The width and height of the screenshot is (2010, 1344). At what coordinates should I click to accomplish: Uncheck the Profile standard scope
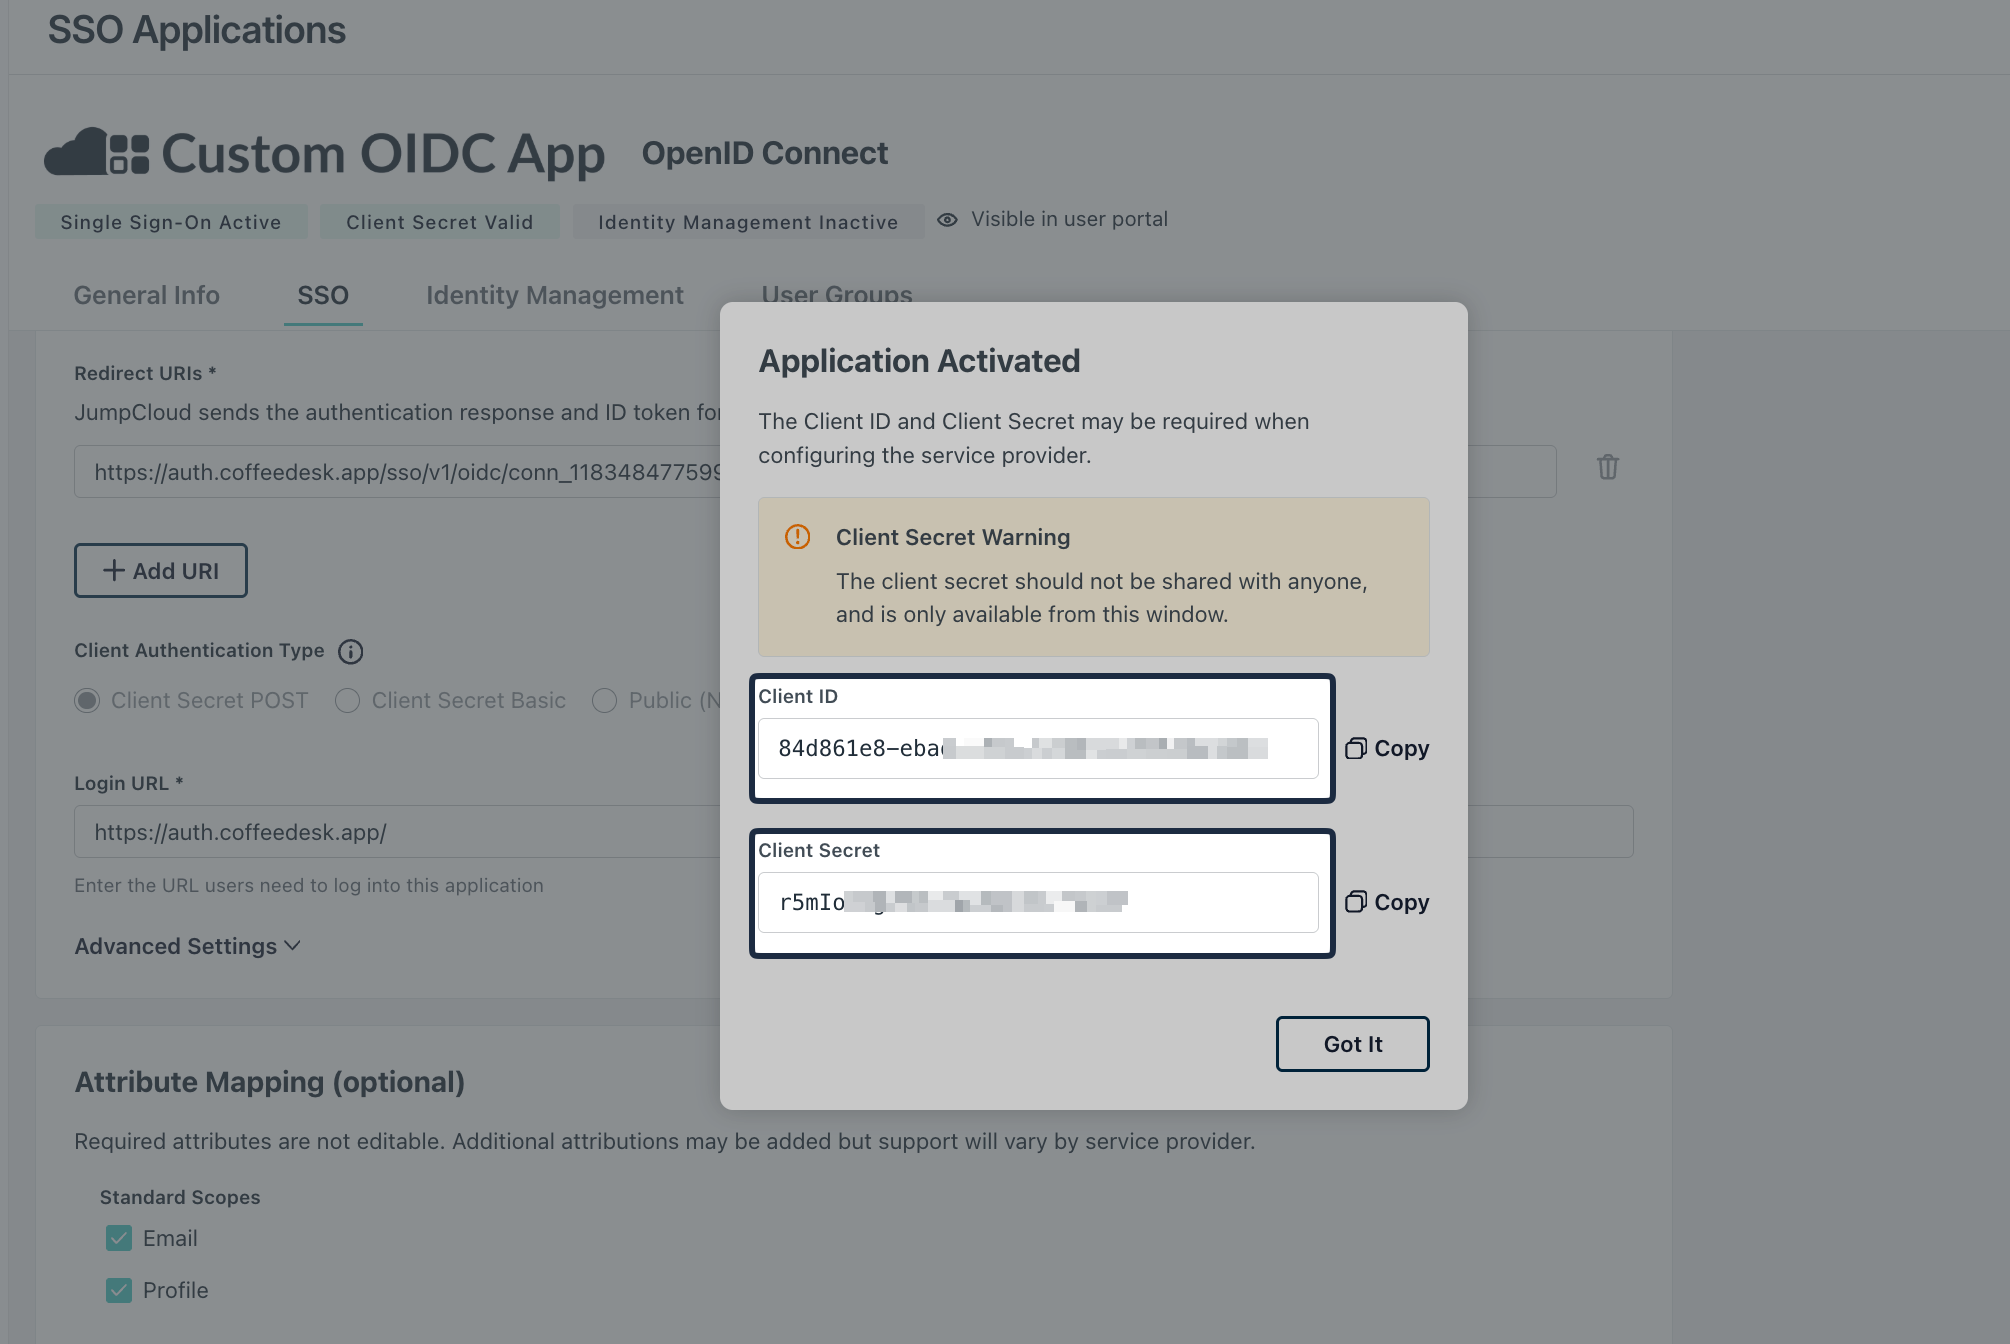[x=118, y=1290]
